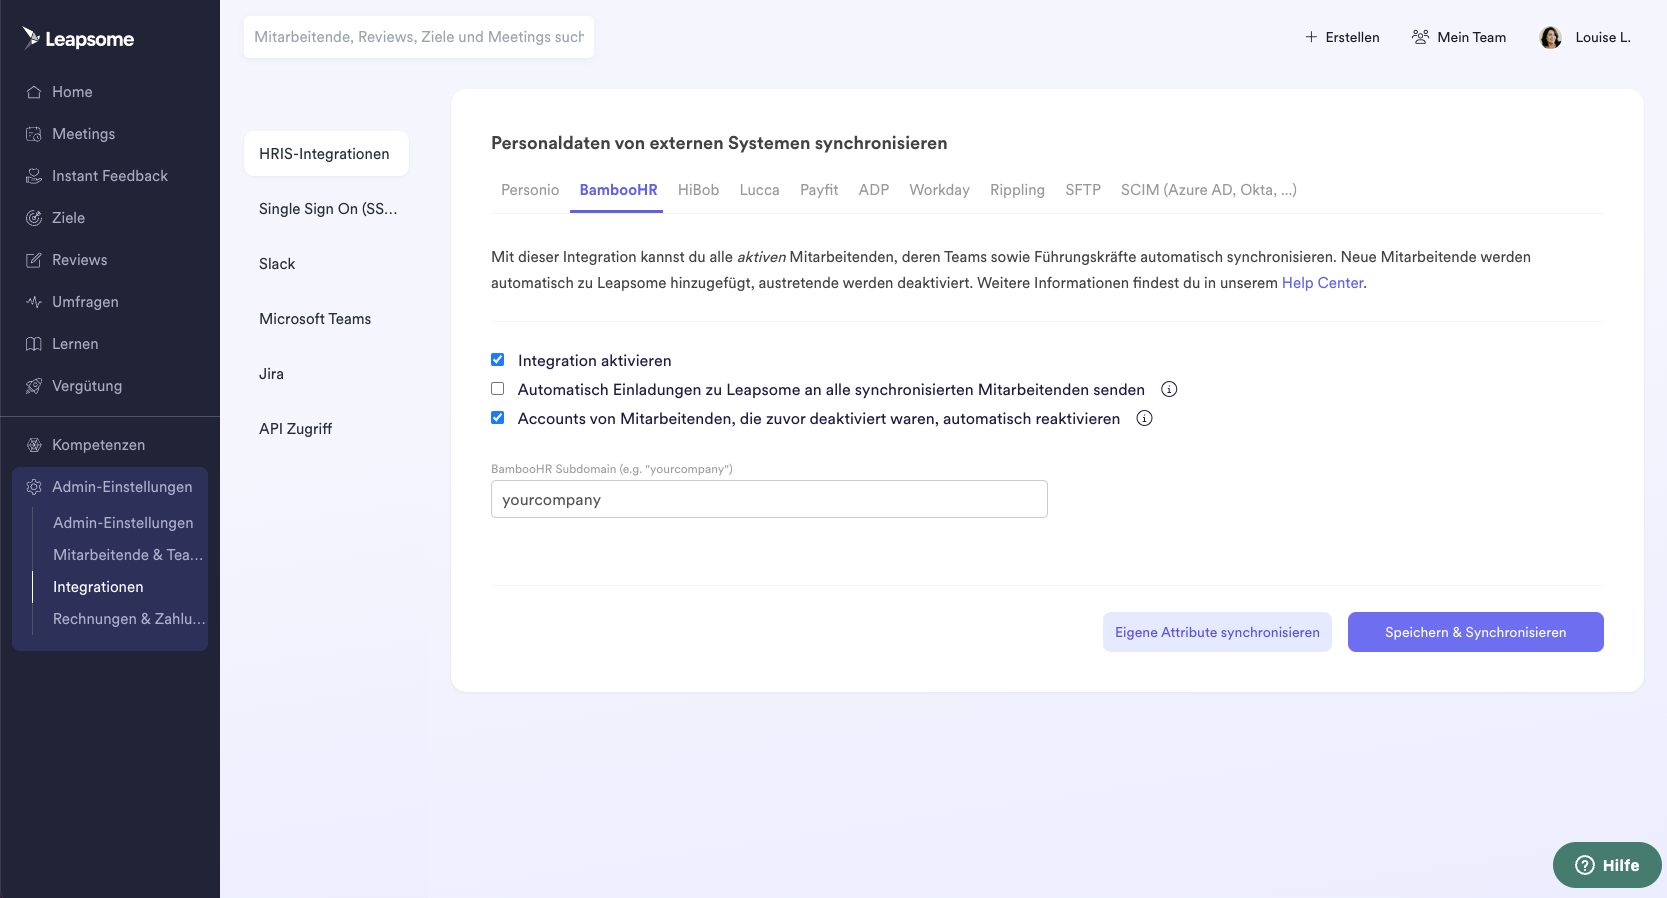Open Home via its house icon
The height and width of the screenshot is (898, 1667).
pyautogui.click(x=34, y=92)
